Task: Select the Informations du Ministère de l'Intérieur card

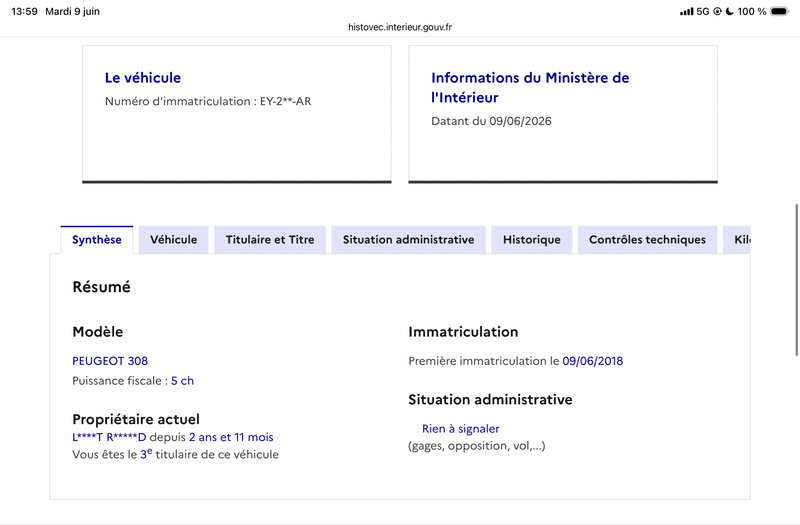Action: 563,114
